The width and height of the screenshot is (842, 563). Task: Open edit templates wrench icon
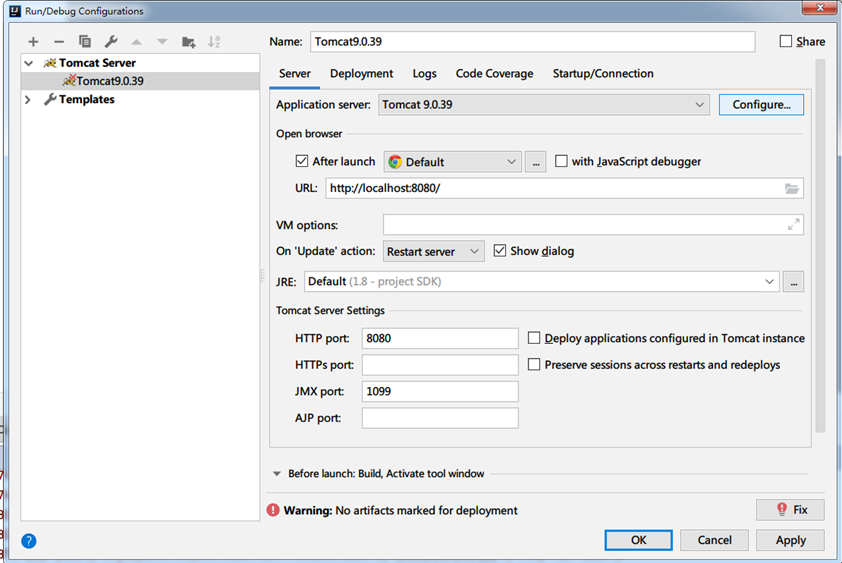(111, 41)
